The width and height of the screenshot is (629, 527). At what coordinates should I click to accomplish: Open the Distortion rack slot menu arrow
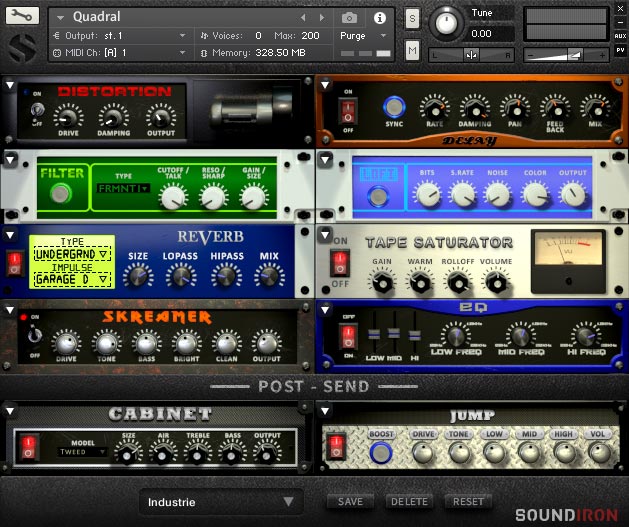10,85
